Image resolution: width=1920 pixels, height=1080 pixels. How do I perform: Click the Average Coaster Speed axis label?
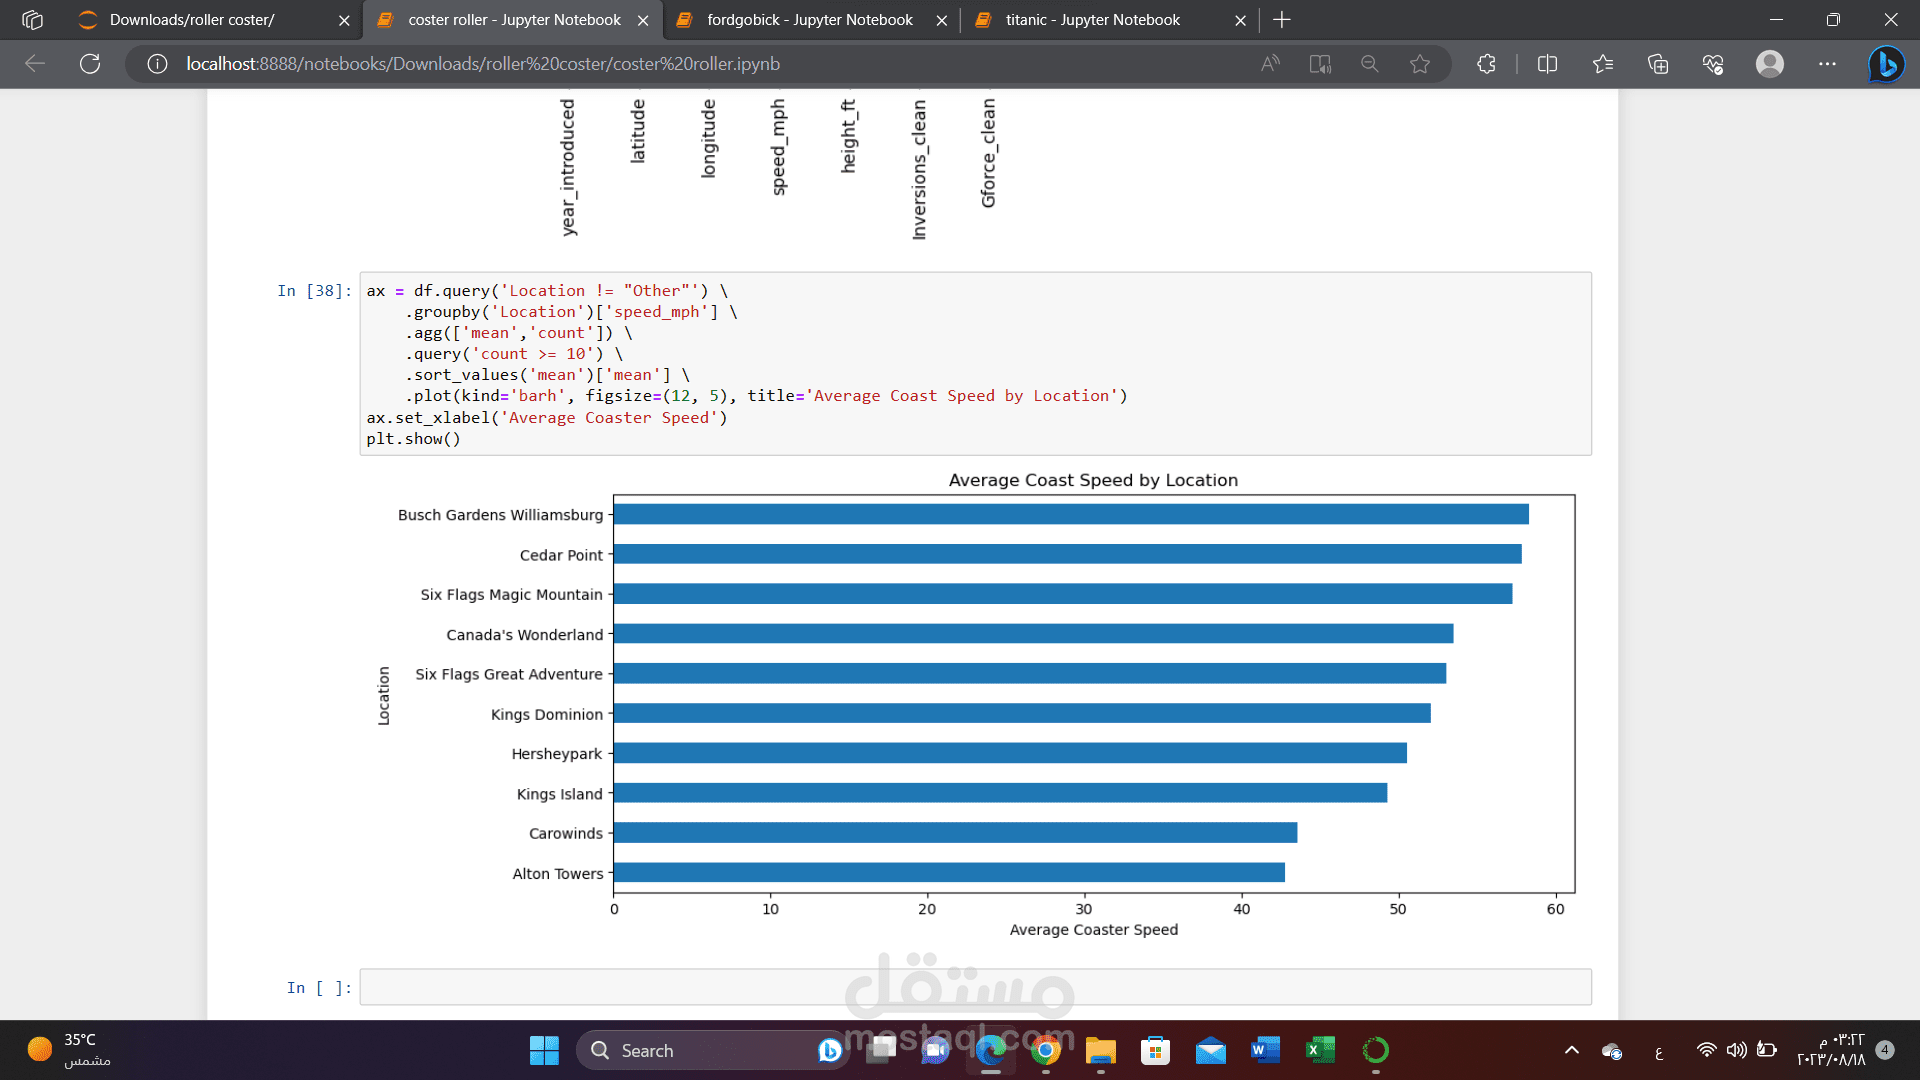pyautogui.click(x=1094, y=930)
